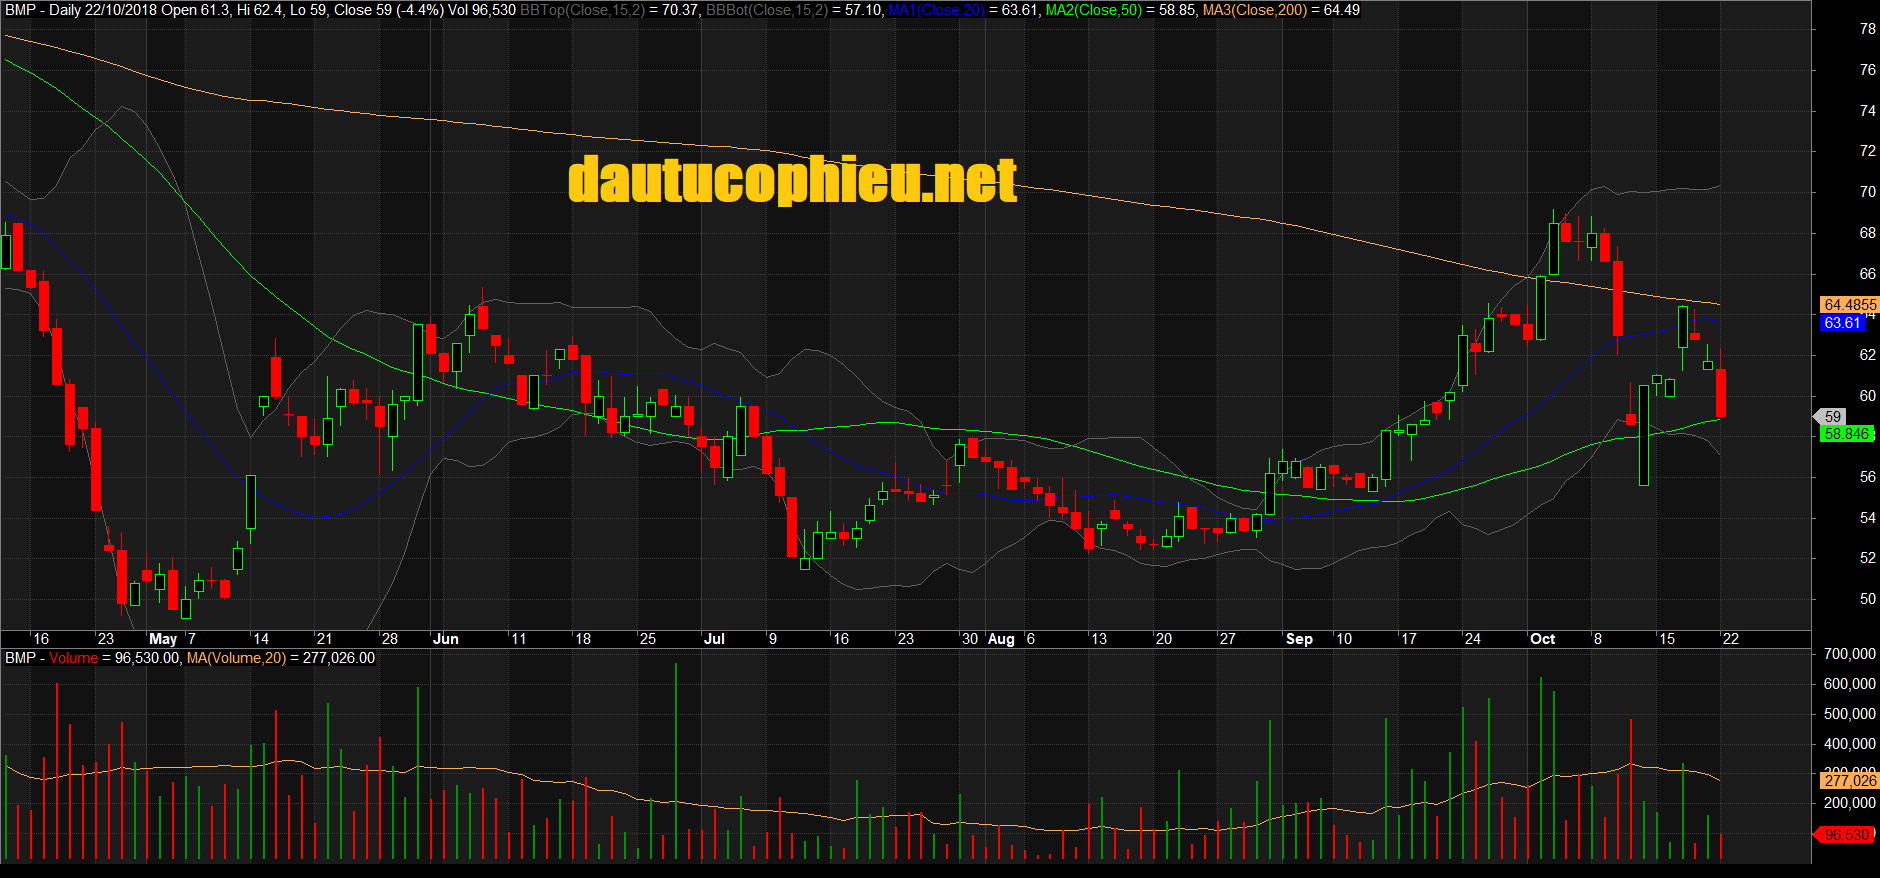Screen dimensions: 1880x878
Task: Click the Aug month label on time axis
Action: [x=1001, y=639]
